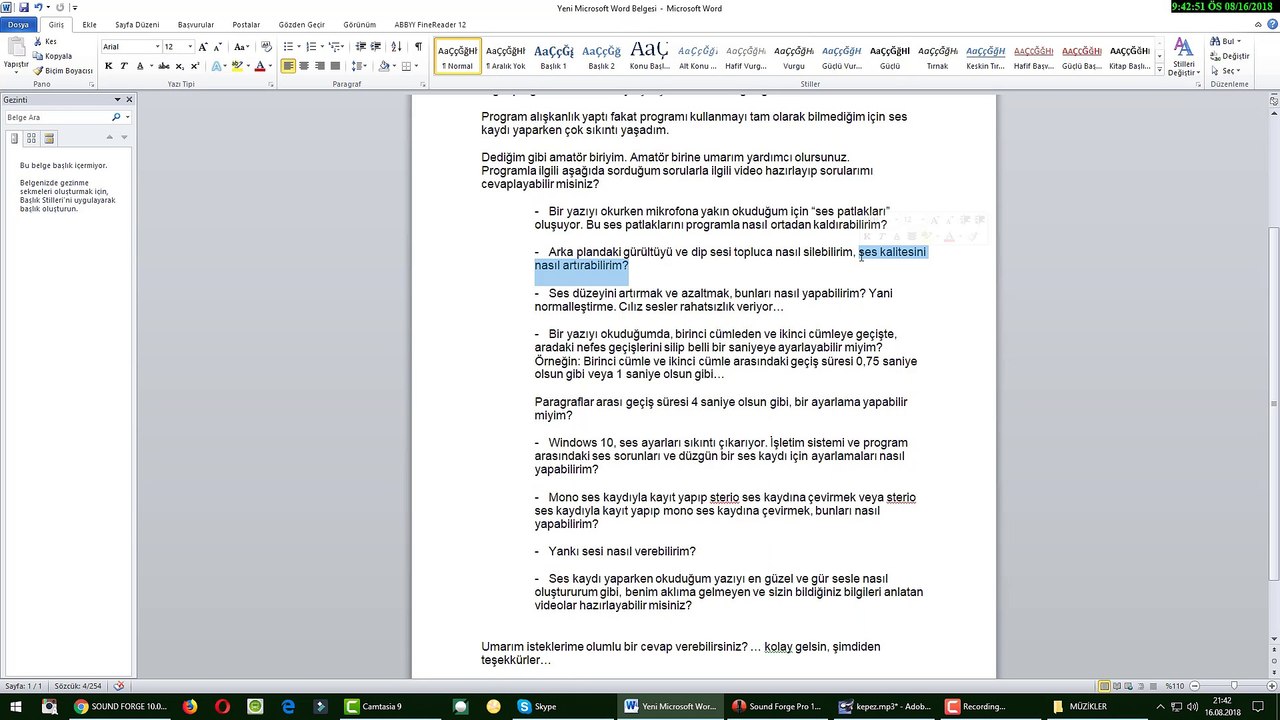The width and height of the screenshot is (1280, 720).
Task: Switch to ABBYY FineReader 12 tab
Action: coord(430,24)
